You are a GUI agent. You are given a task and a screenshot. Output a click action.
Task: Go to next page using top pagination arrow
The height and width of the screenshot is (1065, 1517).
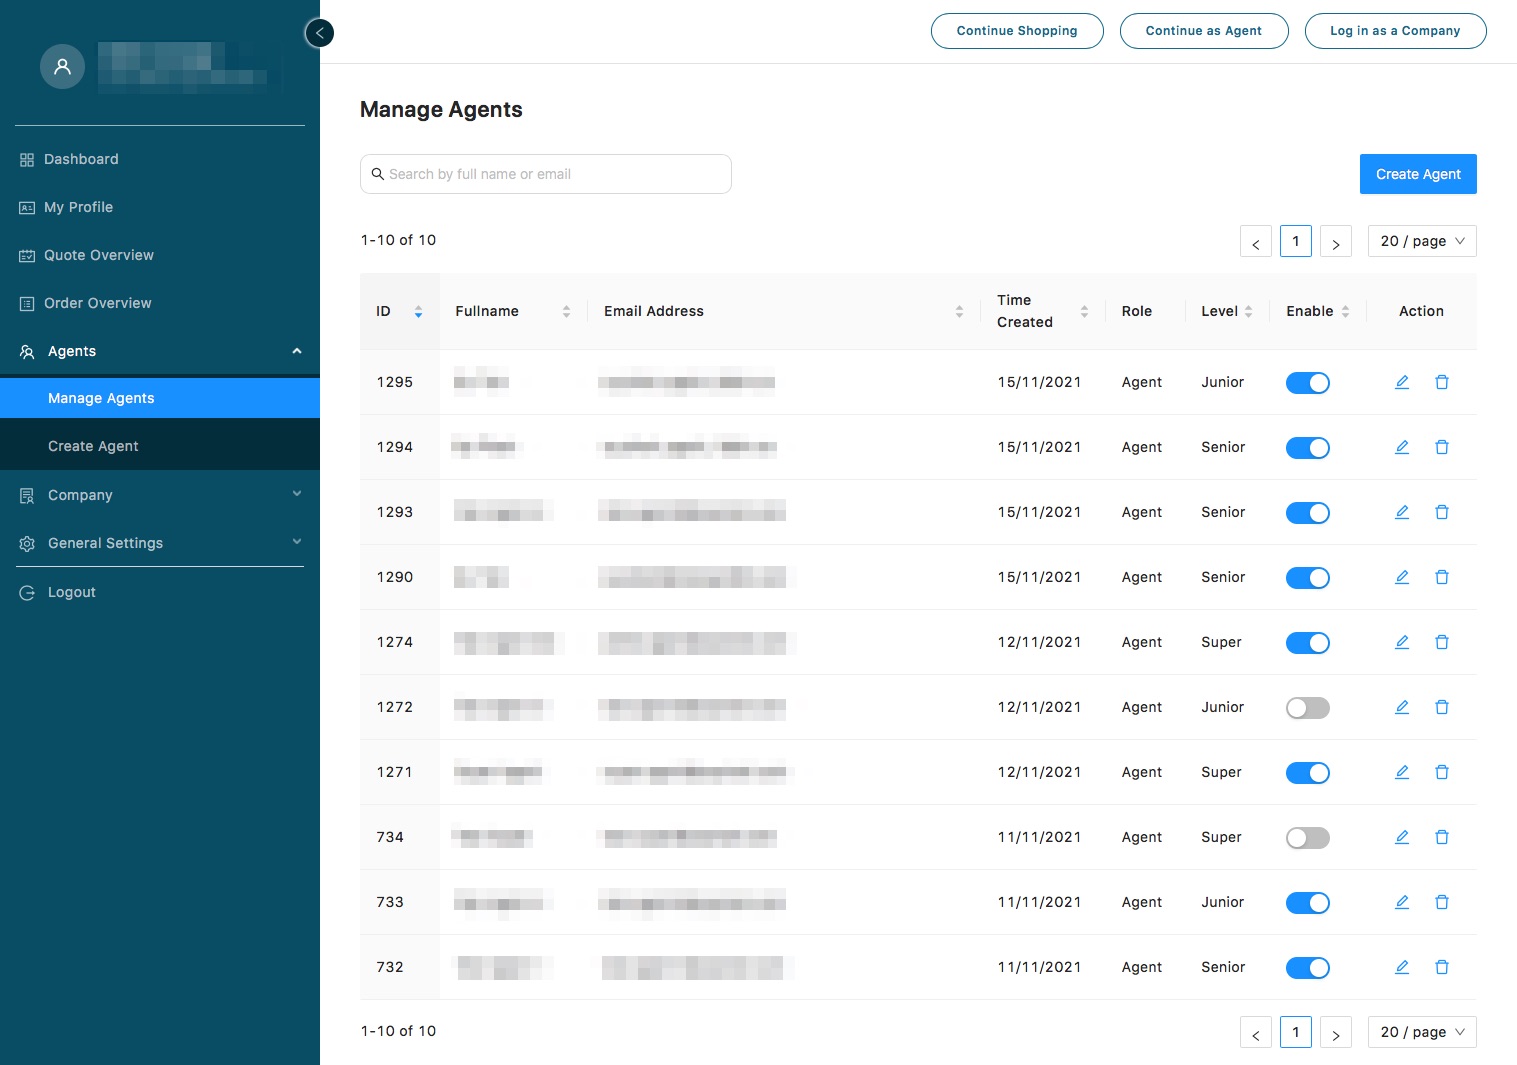(1335, 242)
